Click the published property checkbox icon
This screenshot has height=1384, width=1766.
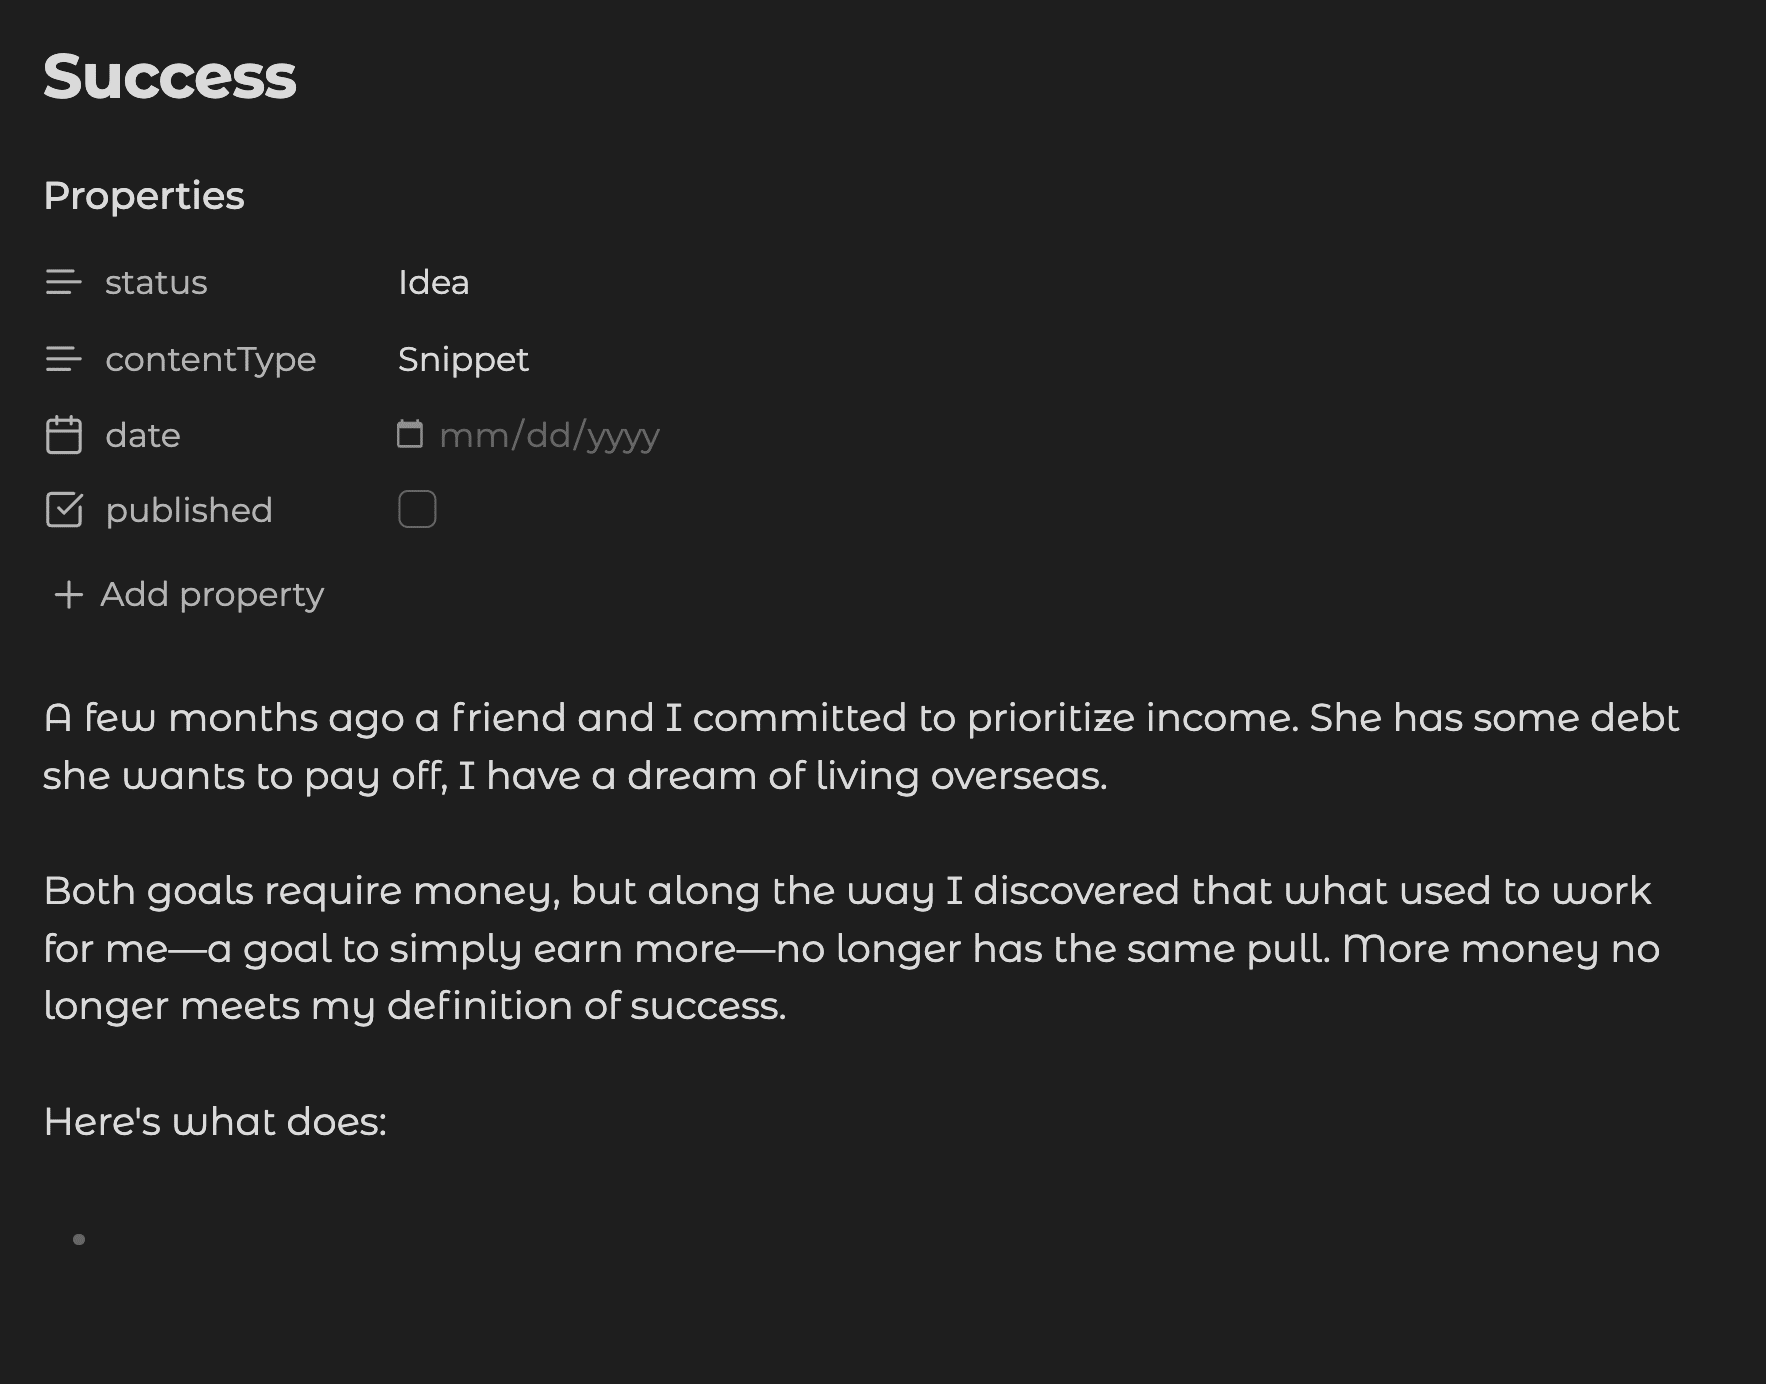pyautogui.click(x=63, y=510)
